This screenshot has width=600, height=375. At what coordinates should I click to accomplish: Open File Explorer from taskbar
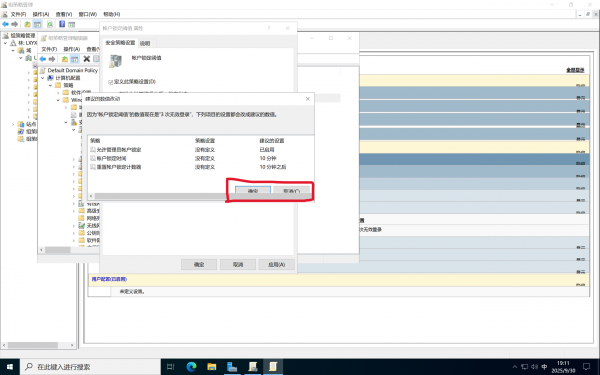[x=212, y=367]
